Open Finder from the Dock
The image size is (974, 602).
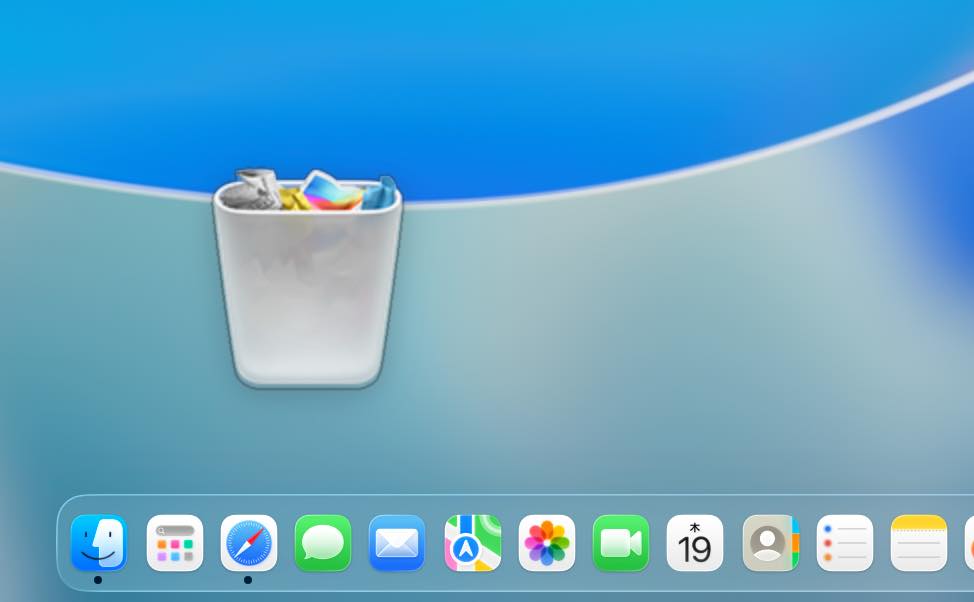pos(99,543)
